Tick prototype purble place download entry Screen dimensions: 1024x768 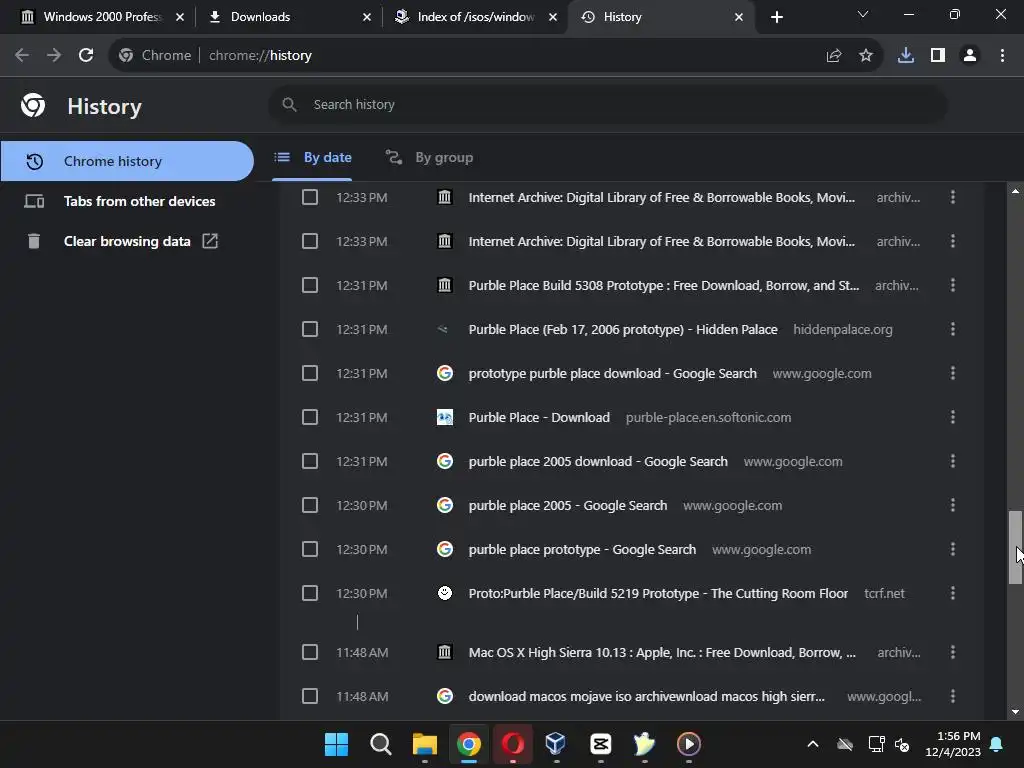[310, 373]
